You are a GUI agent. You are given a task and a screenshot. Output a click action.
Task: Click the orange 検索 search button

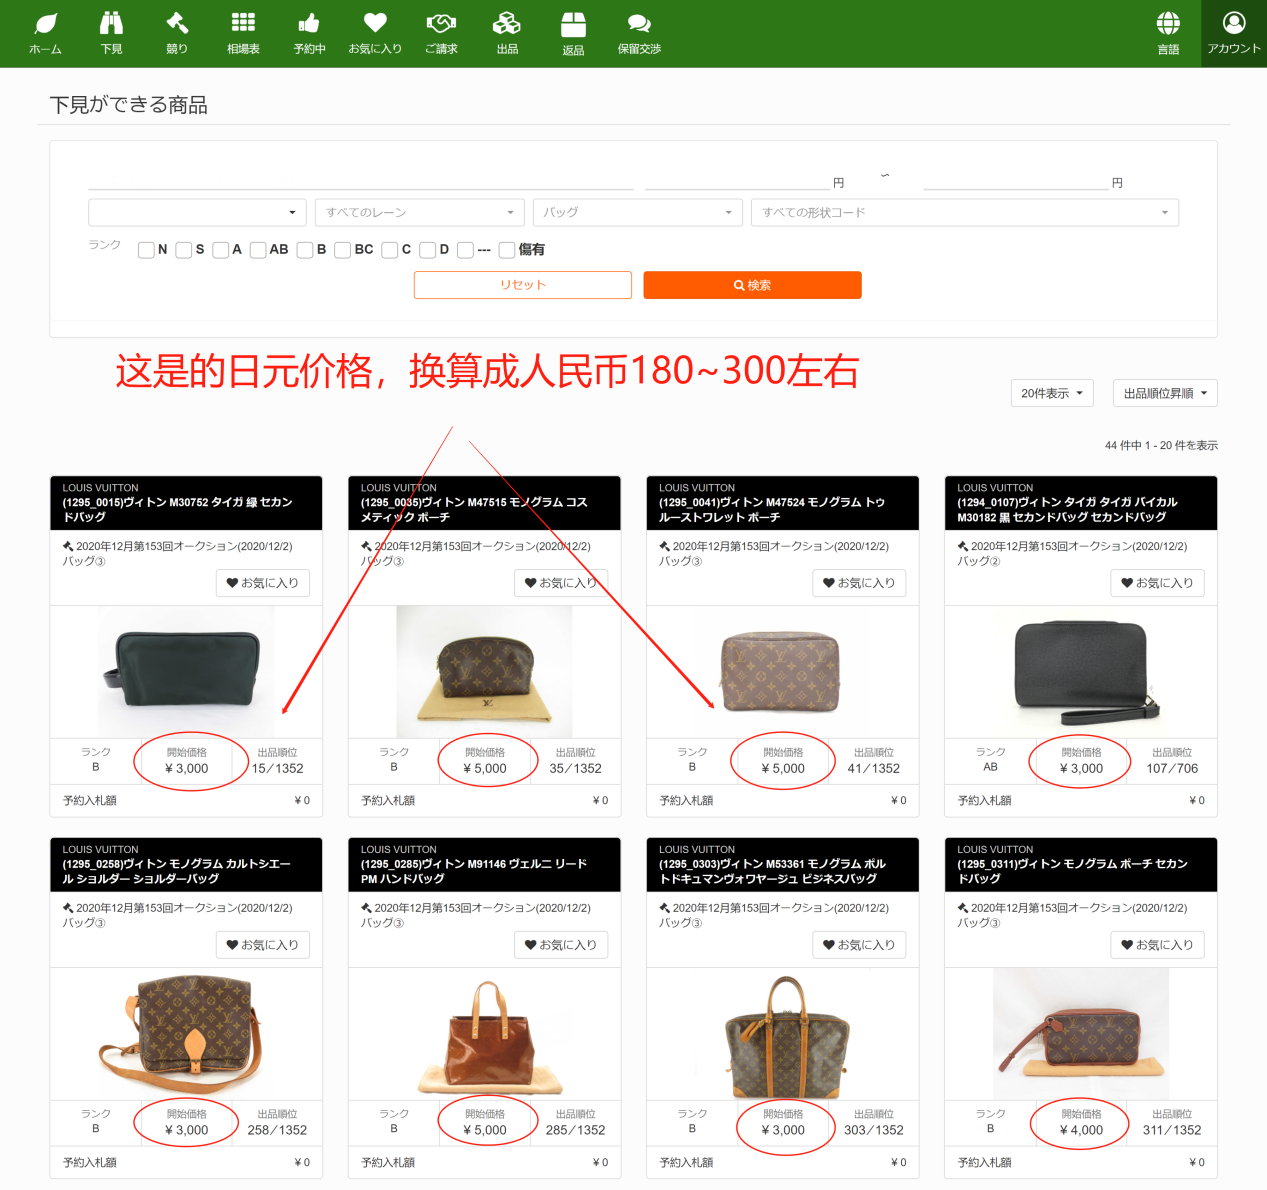point(752,285)
